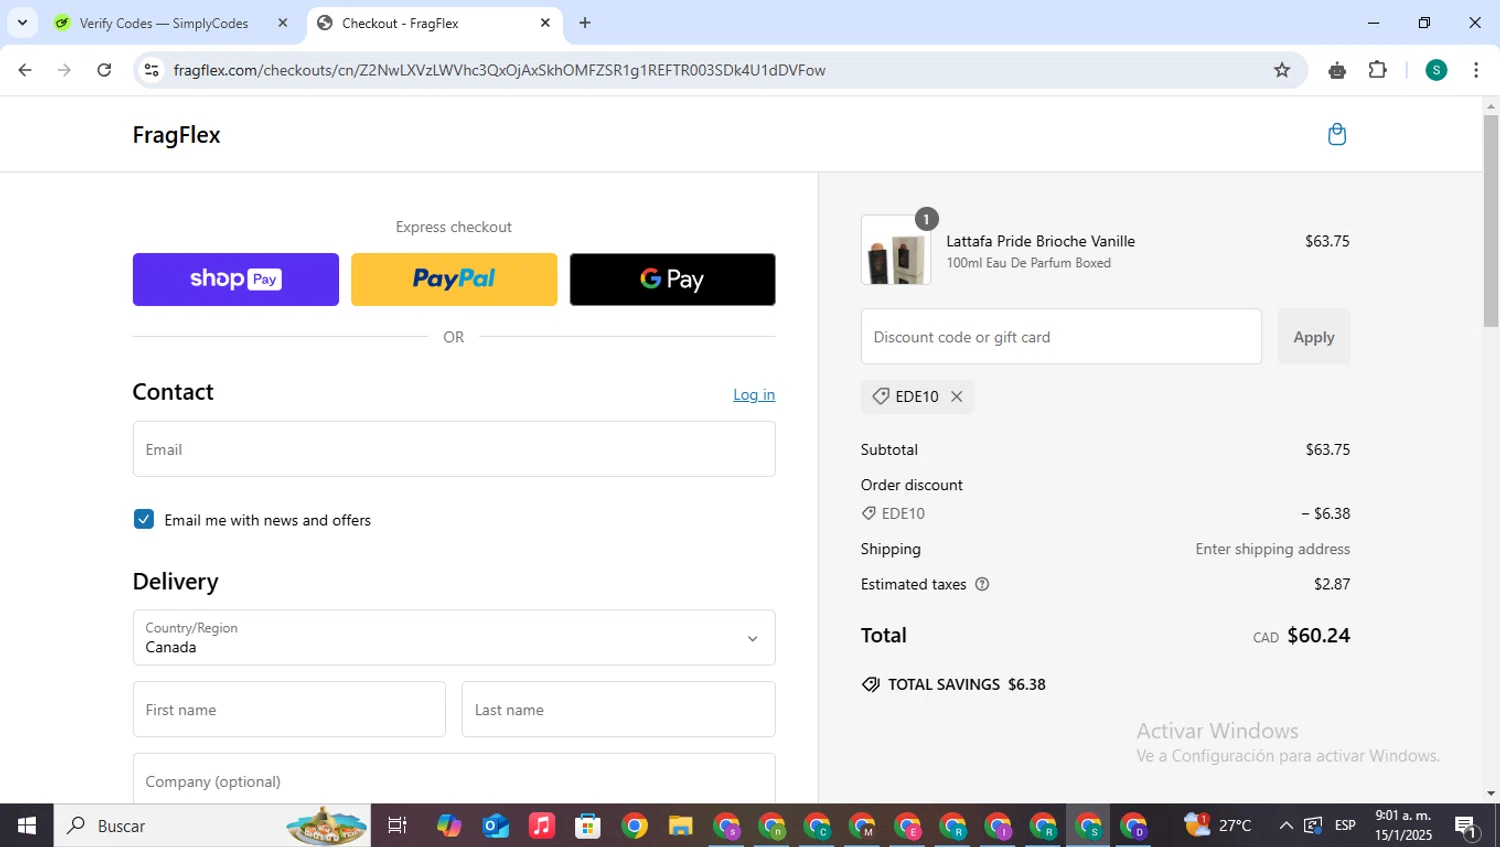Bookmark this page with the star icon
The image size is (1500, 847).
(1282, 70)
